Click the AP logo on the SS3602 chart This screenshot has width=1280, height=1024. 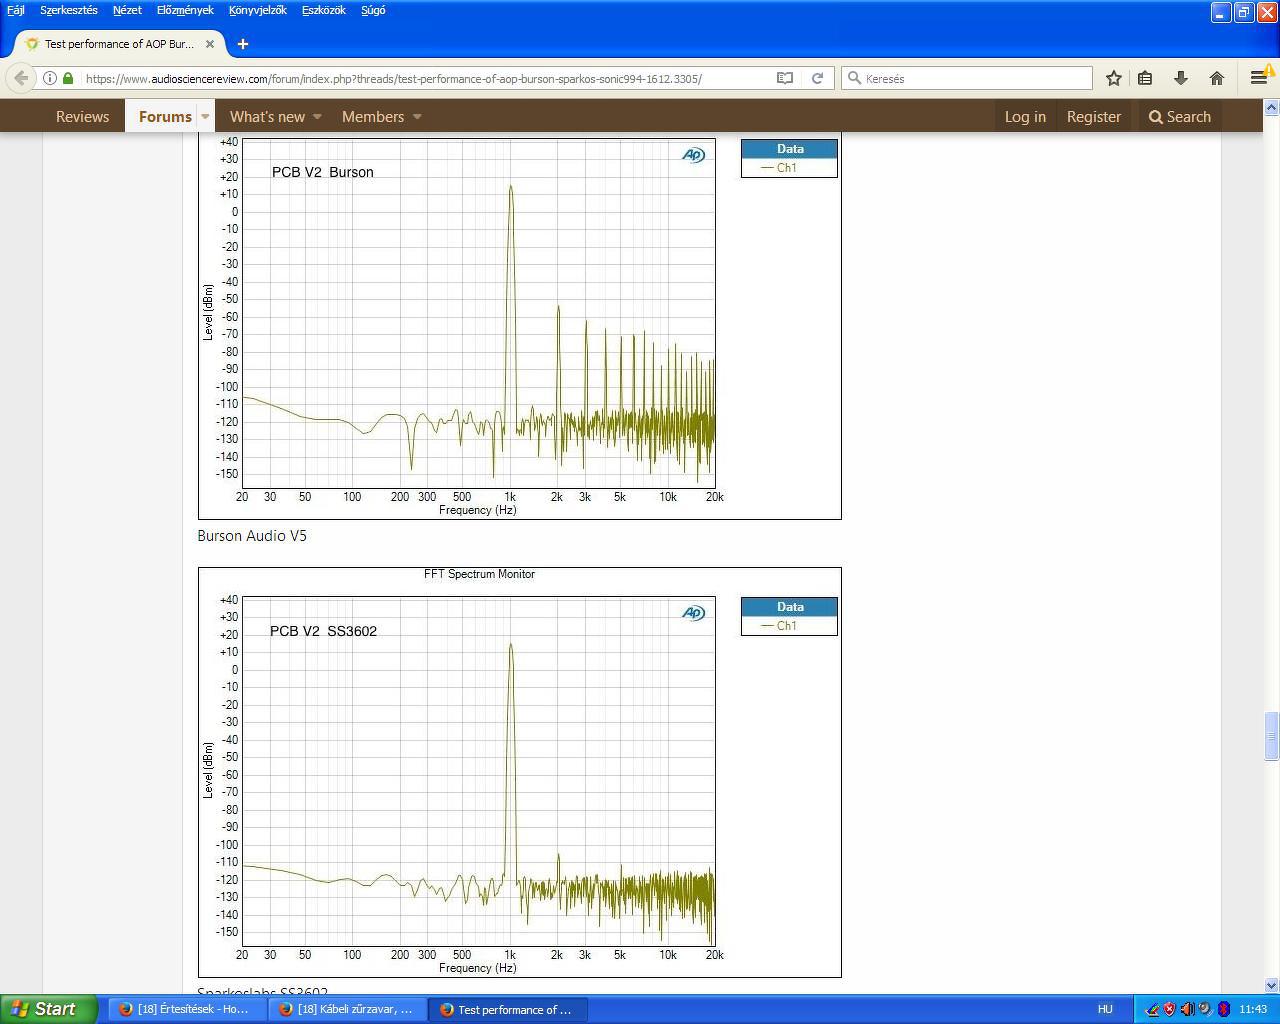point(693,613)
